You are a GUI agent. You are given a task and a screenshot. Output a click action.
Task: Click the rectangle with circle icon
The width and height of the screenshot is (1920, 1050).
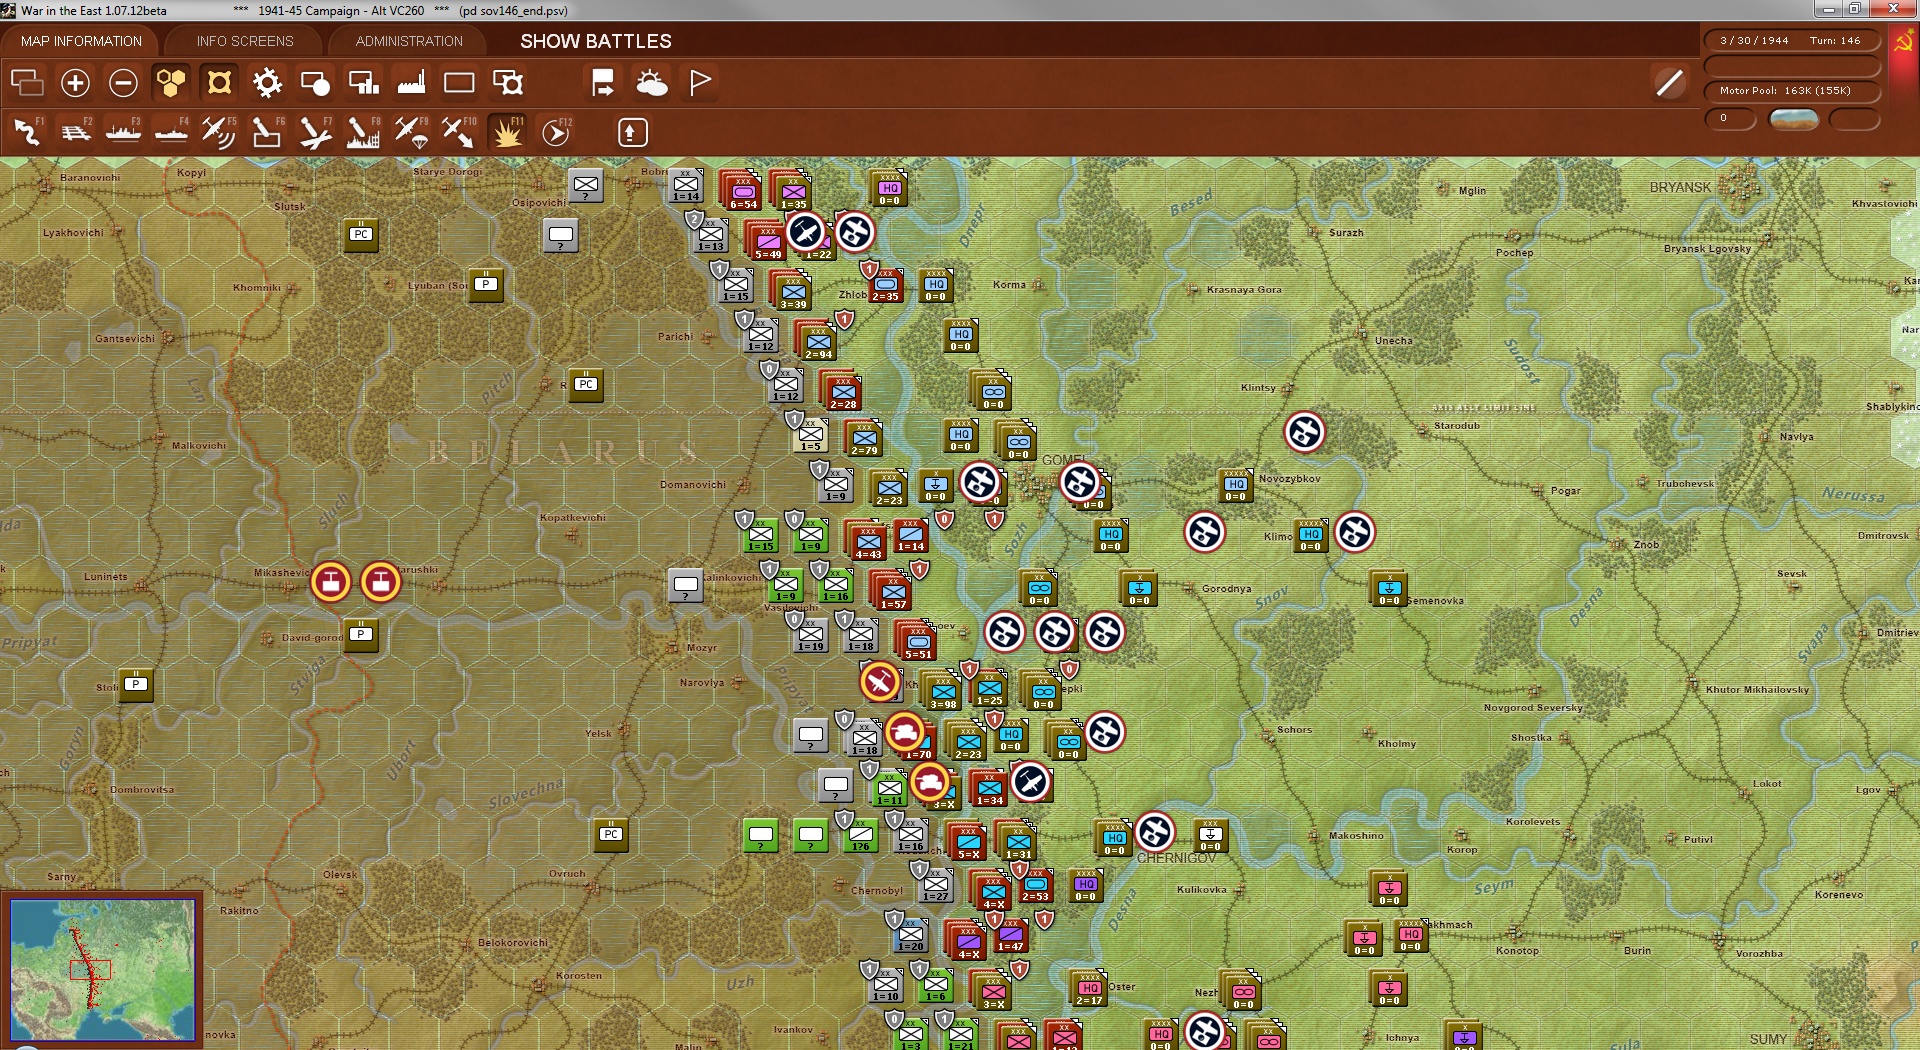point(315,83)
